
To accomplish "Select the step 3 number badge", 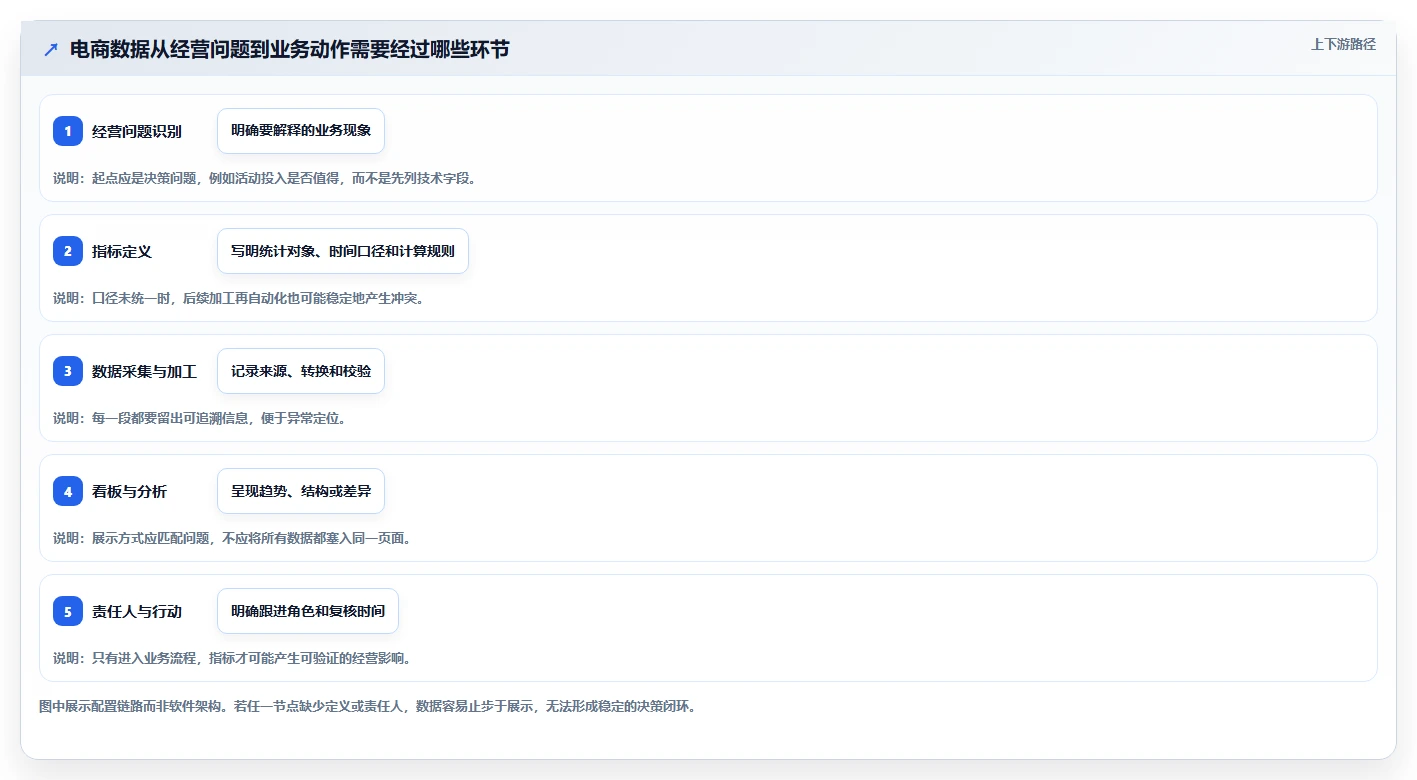I will [68, 371].
